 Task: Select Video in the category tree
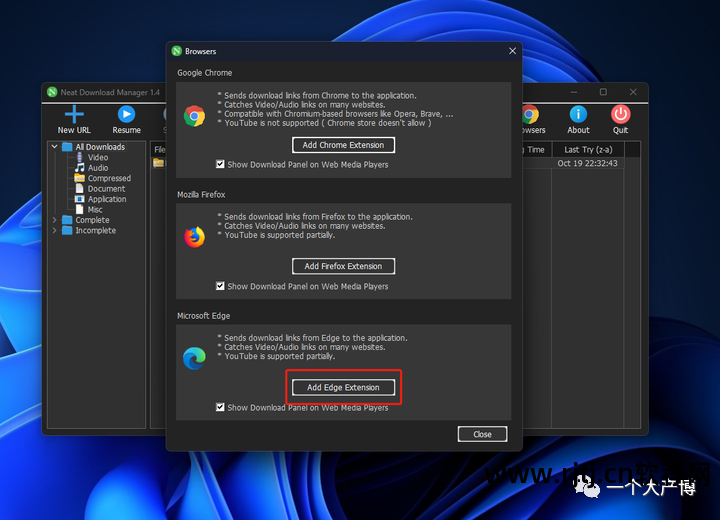click(98, 158)
